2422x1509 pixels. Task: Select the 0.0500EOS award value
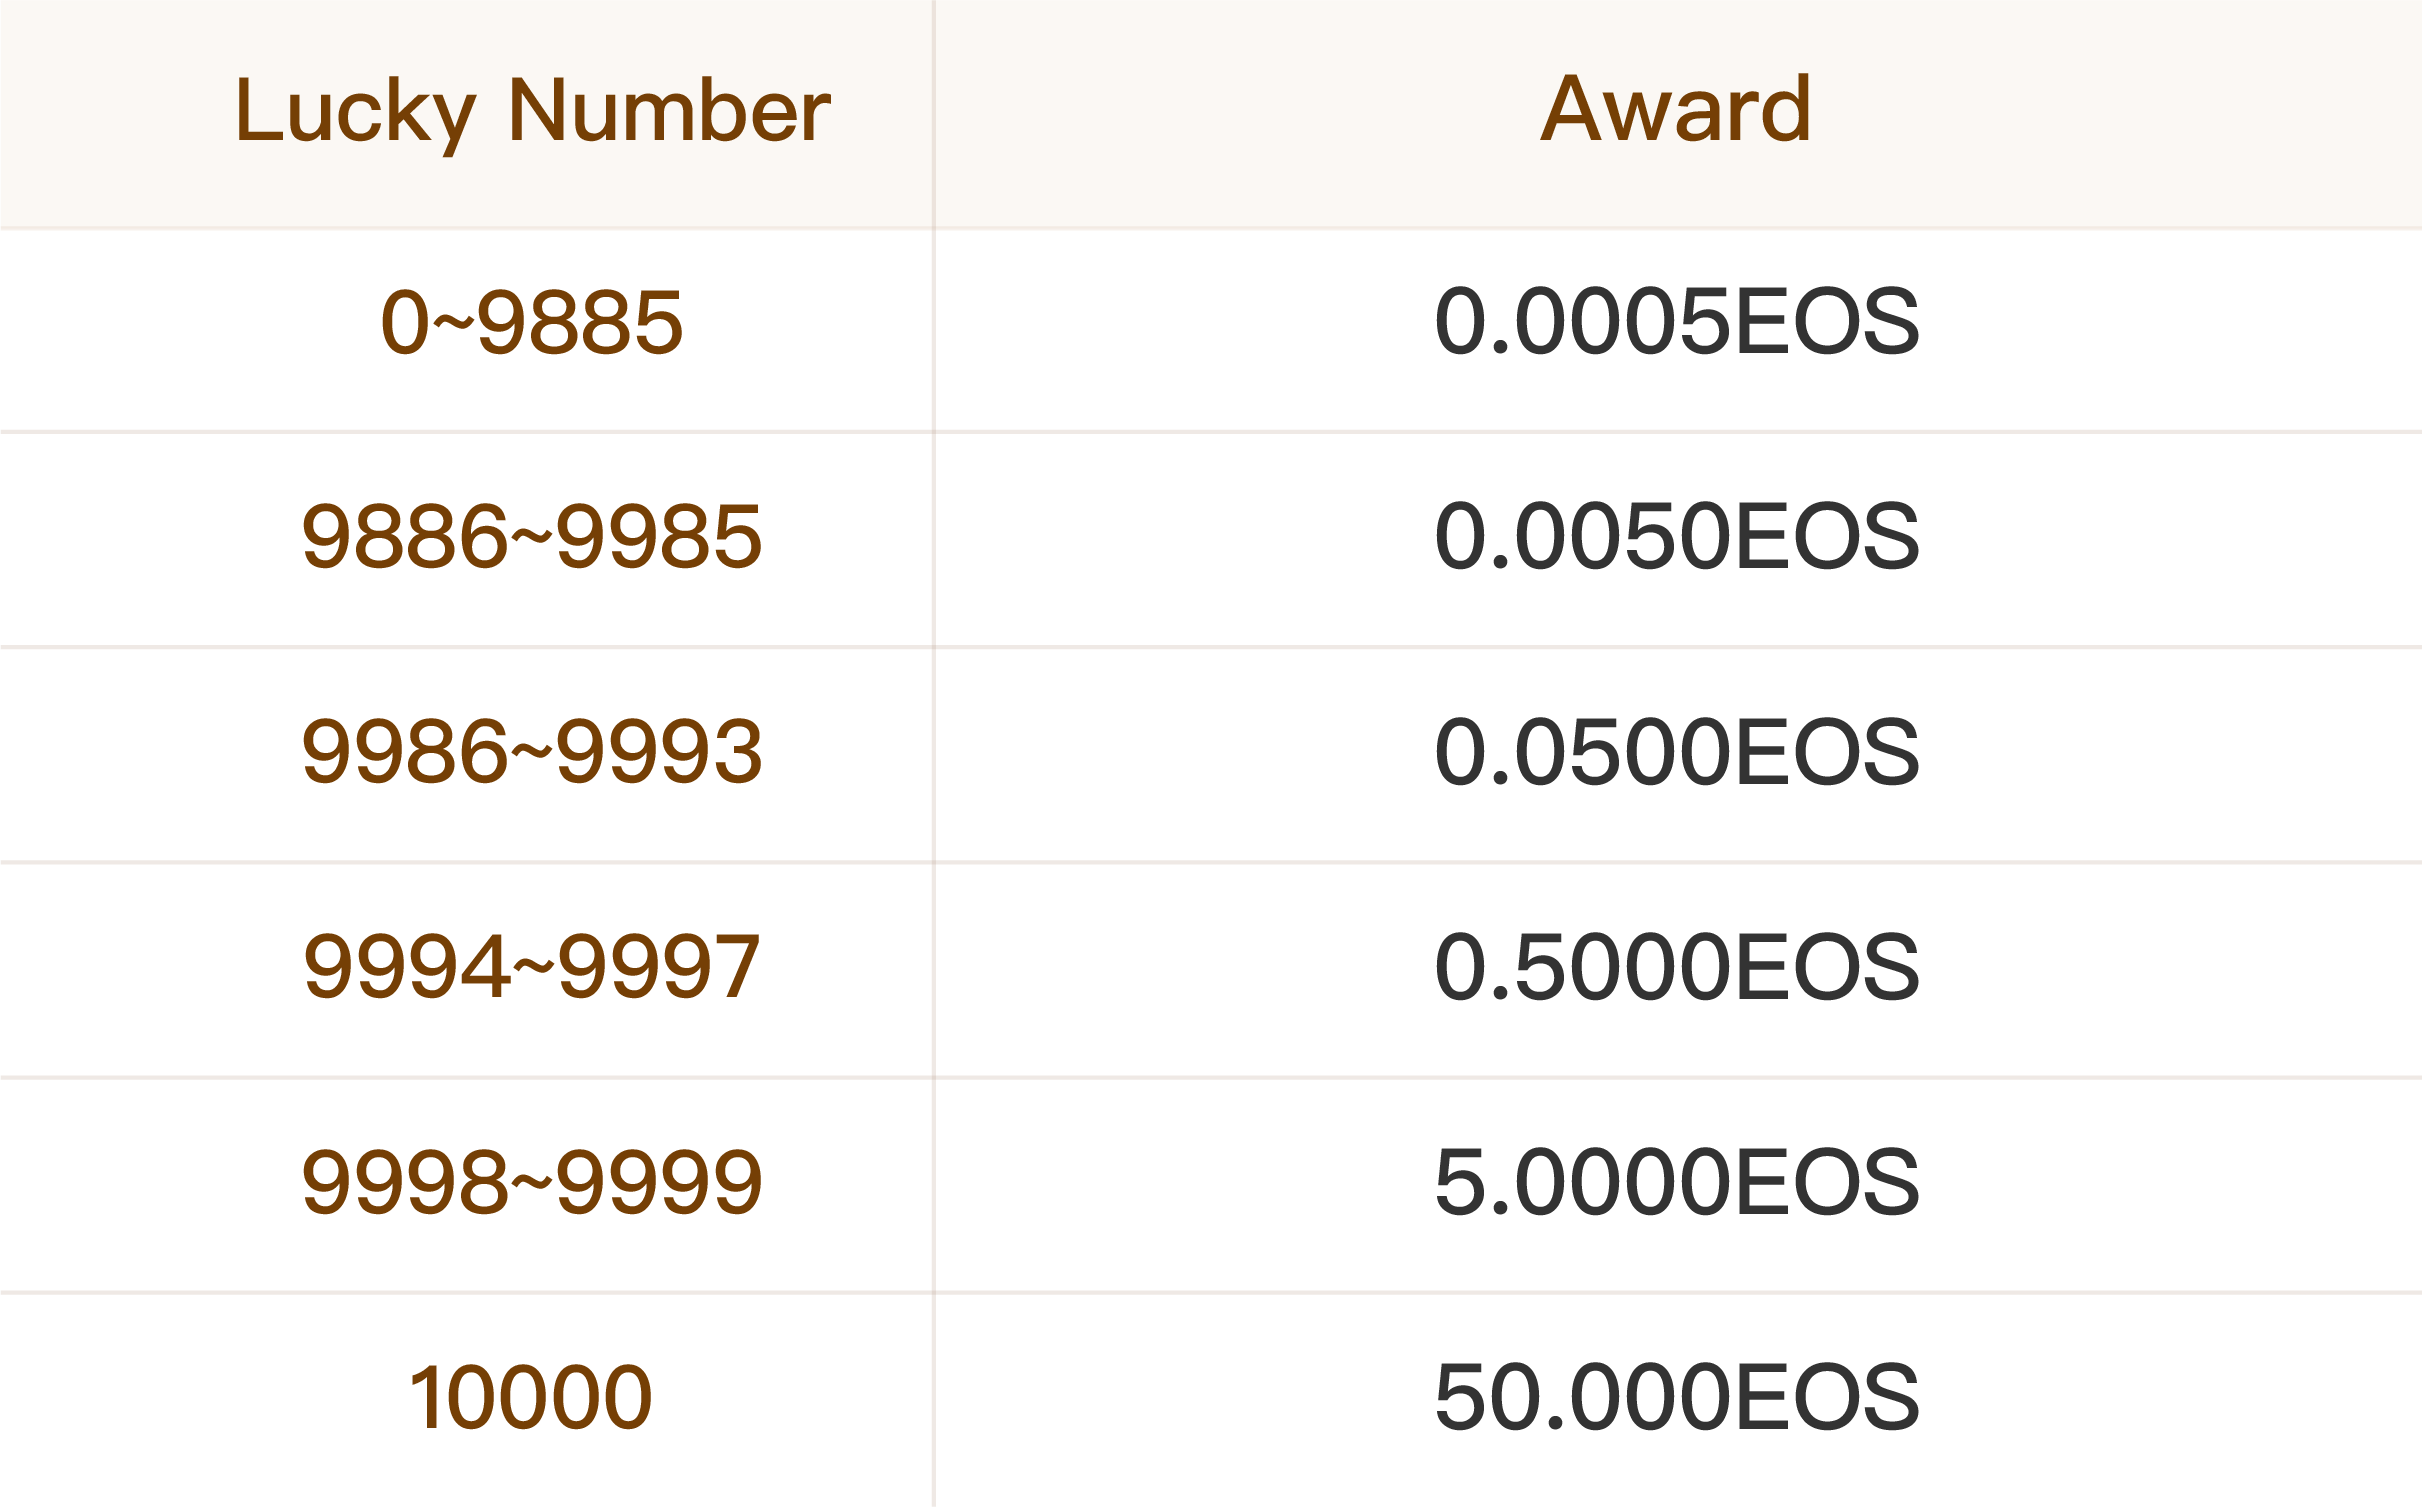[x=1677, y=752]
